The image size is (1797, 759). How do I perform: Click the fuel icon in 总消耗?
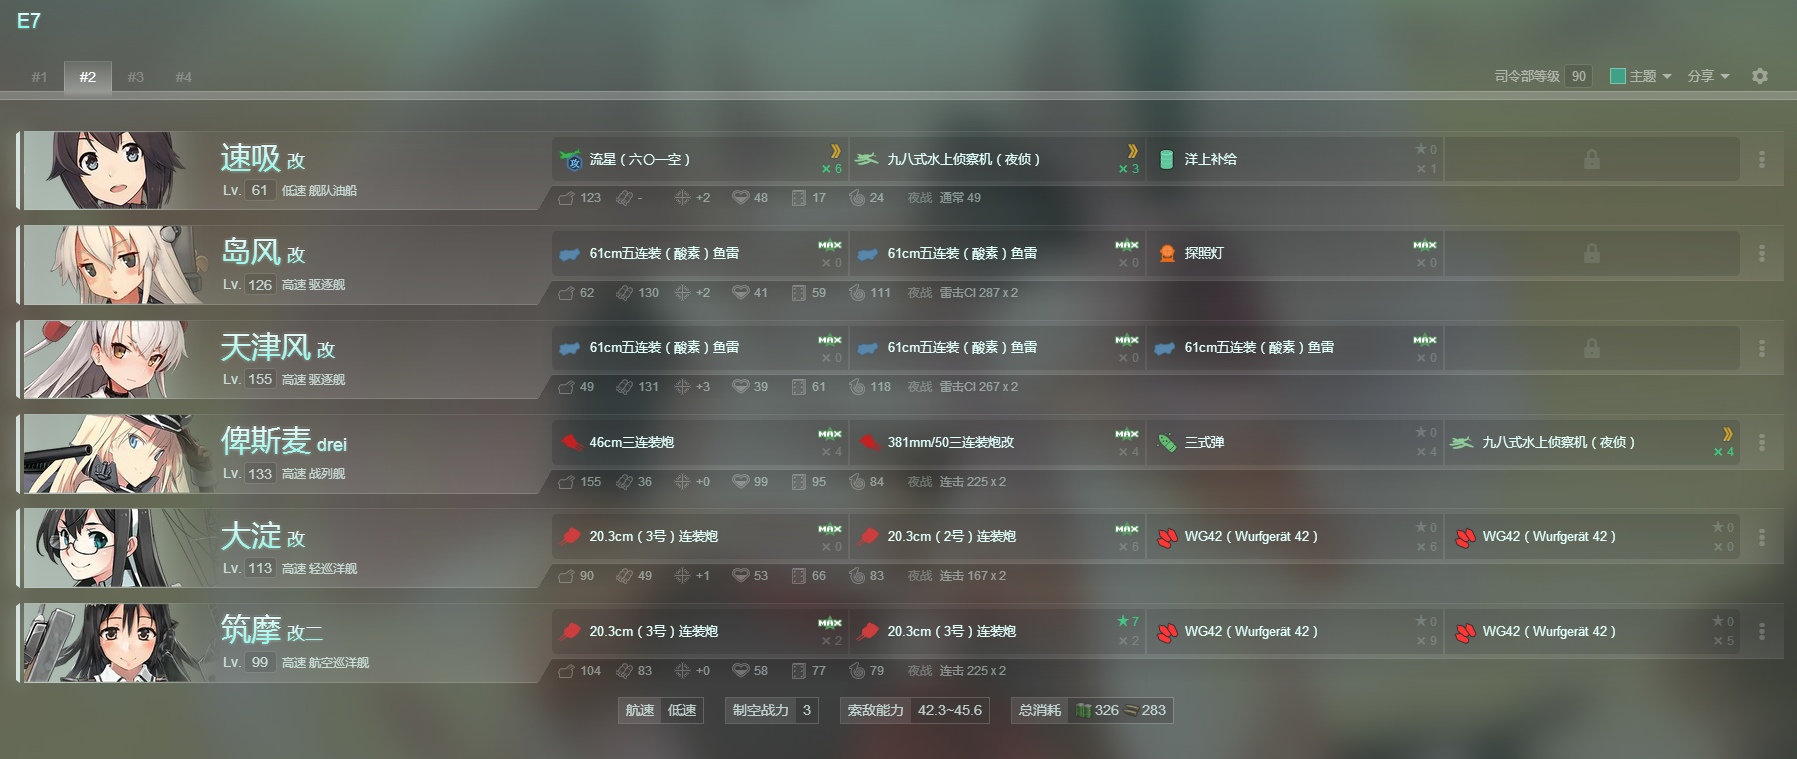point(1083,710)
